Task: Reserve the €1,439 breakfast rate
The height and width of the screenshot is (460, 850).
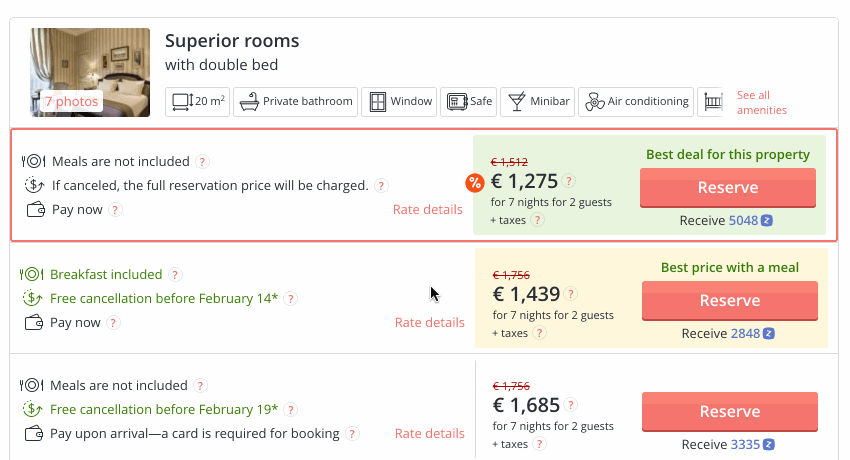Action: tap(730, 301)
